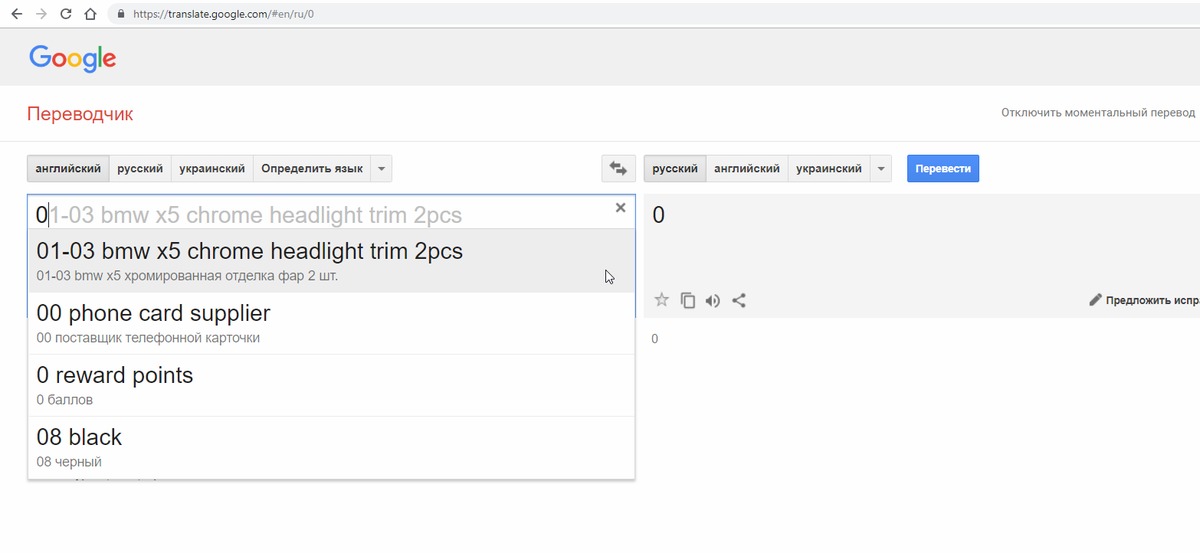The width and height of the screenshot is (1200, 553).
Task: Pick suggestion 00 phone card supplier
Action: (x=331, y=323)
